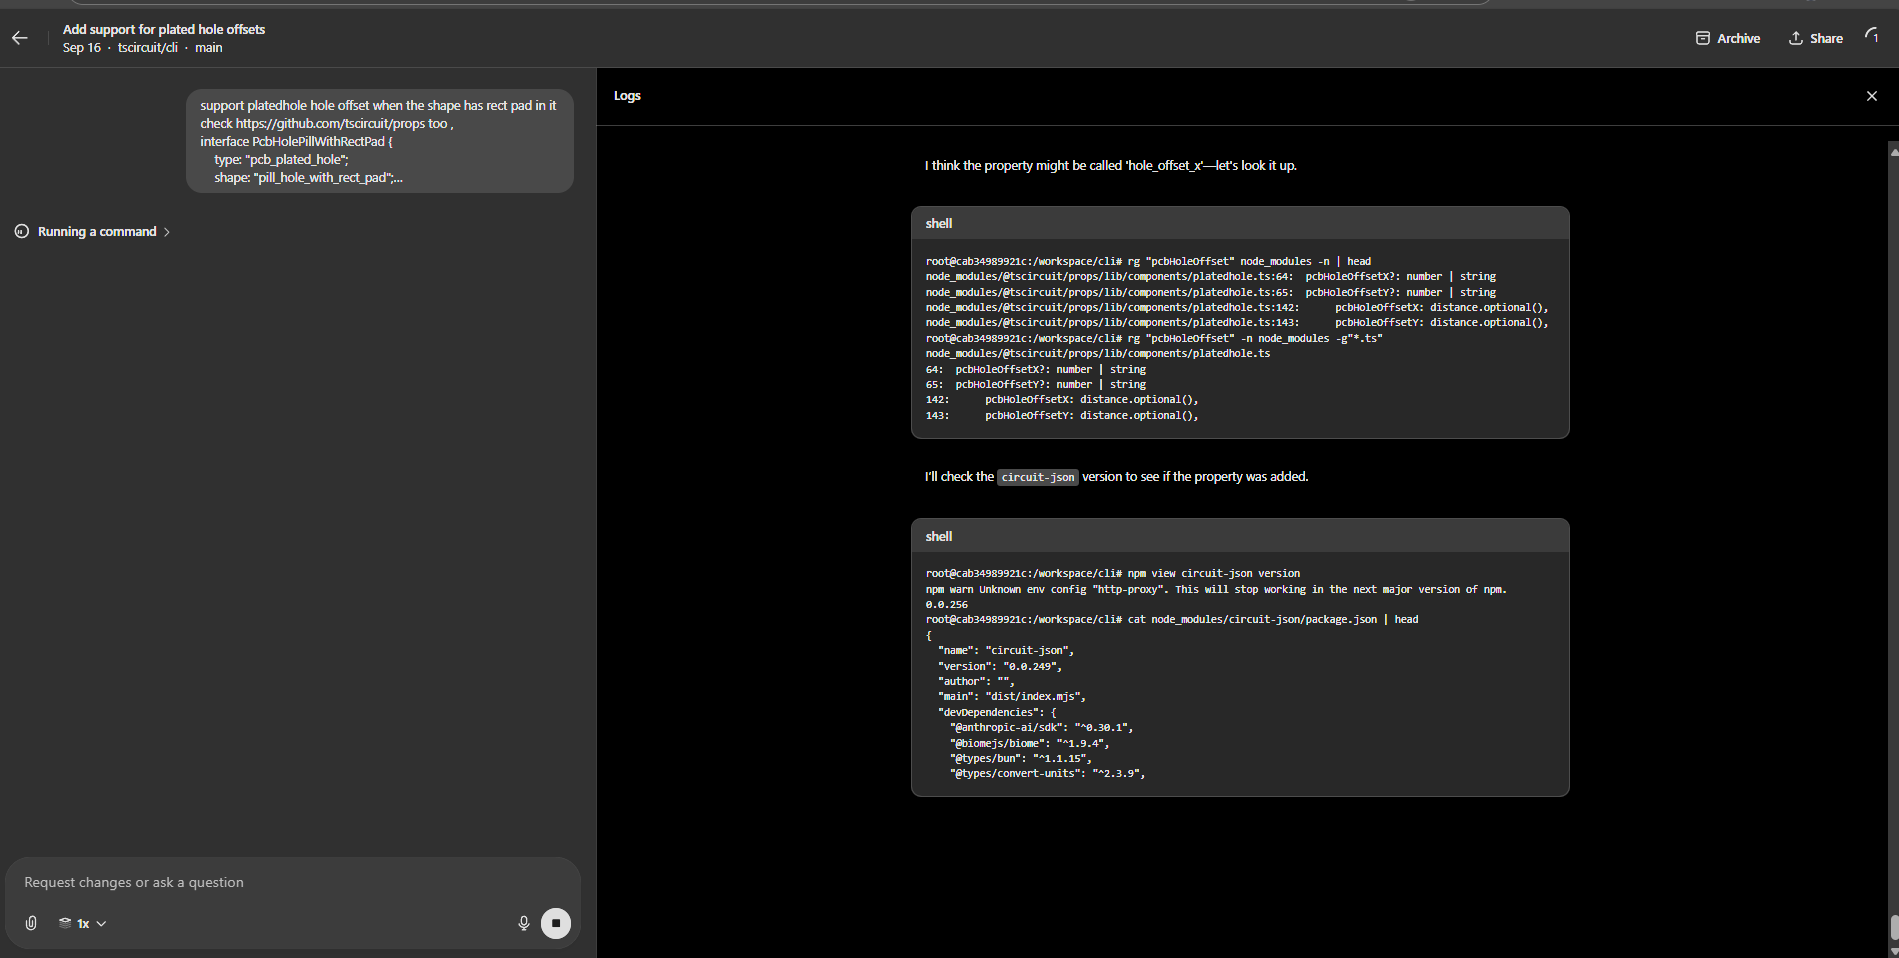Expand the Running a command step

click(x=104, y=231)
